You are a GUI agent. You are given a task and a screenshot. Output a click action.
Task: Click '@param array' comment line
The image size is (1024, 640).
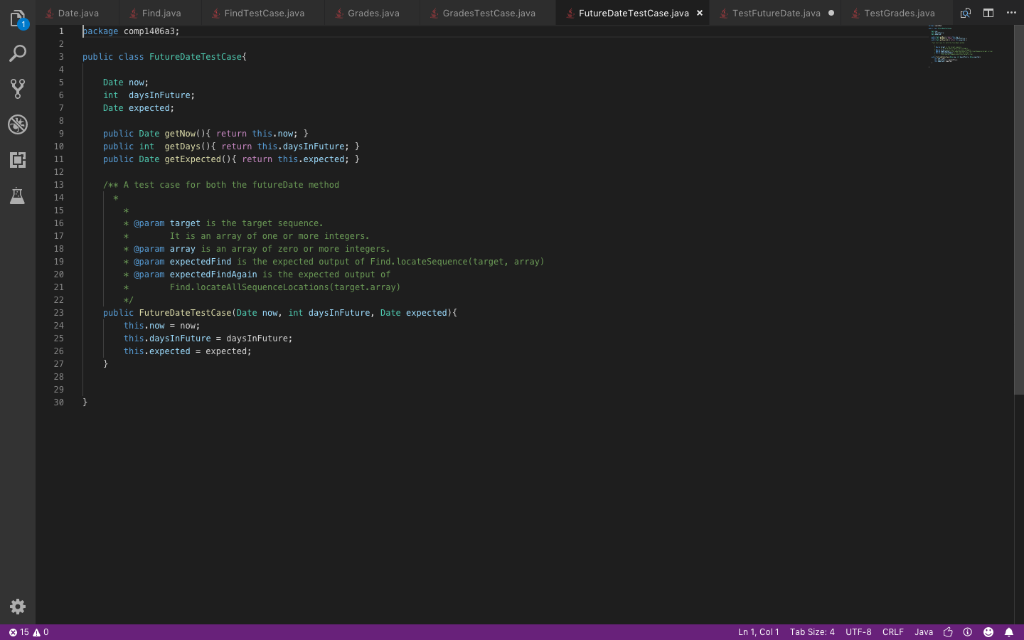(261, 249)
